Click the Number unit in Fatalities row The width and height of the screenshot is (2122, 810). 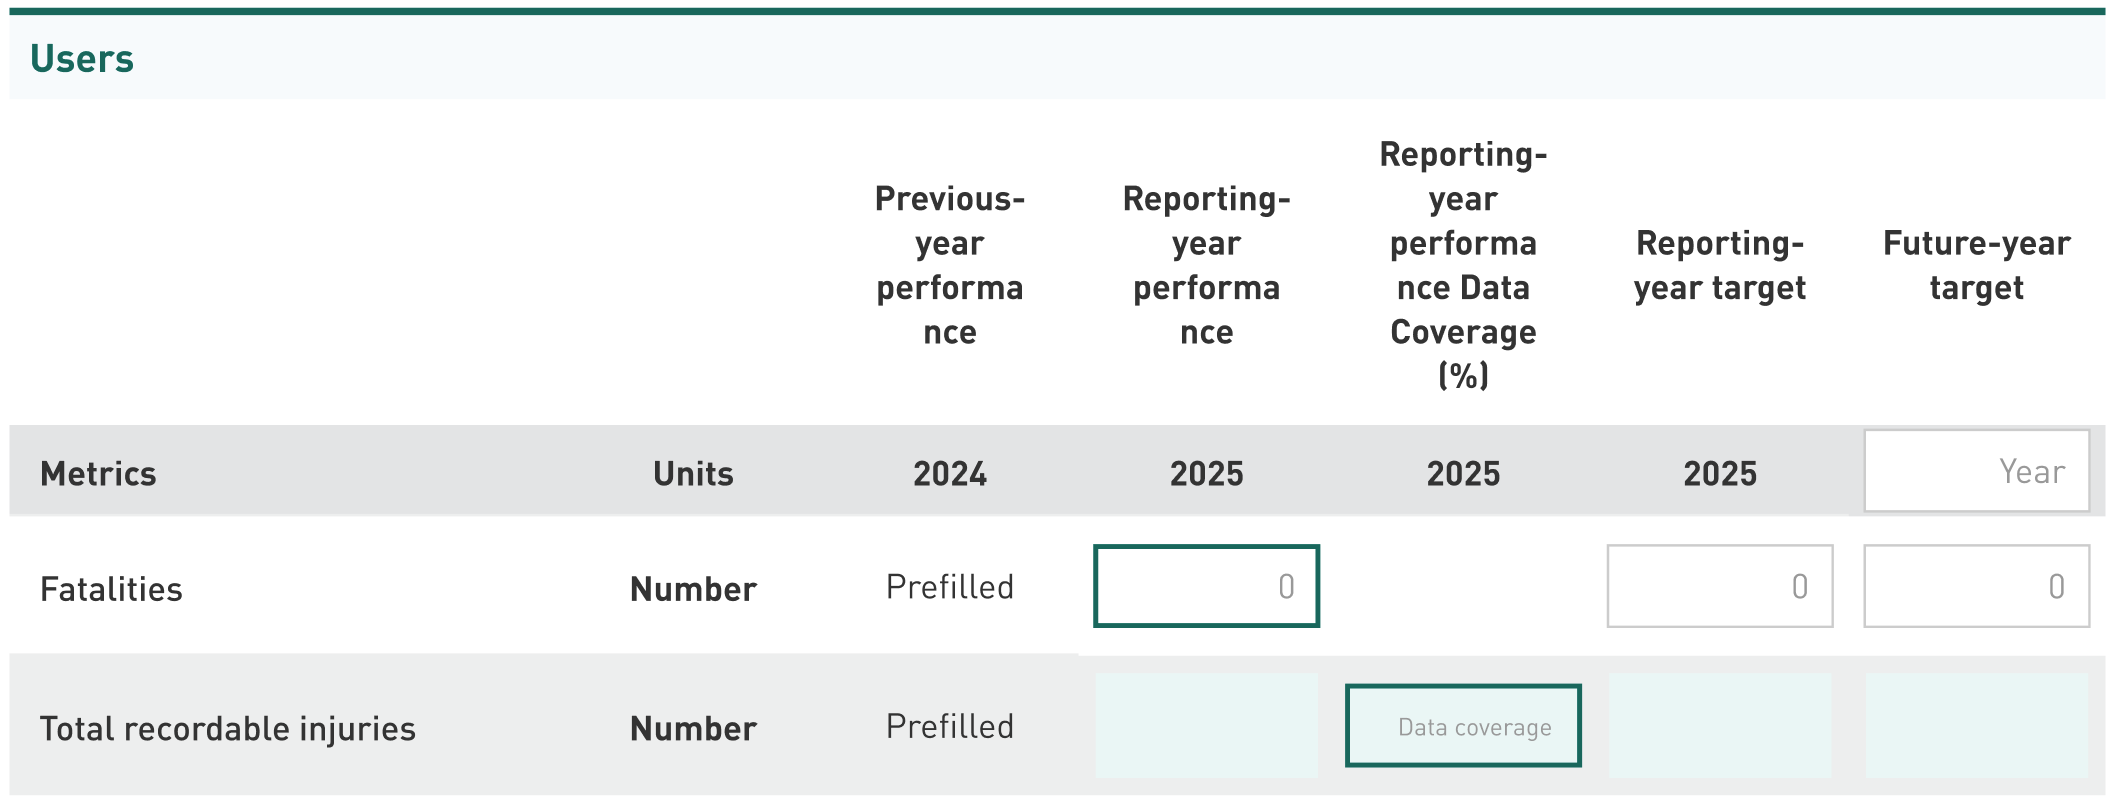[x=693, y=589]
